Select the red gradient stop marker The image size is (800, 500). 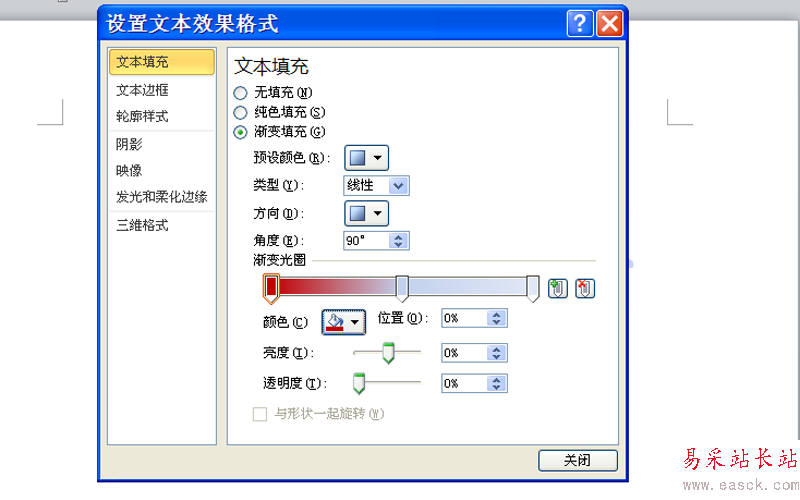271,288
